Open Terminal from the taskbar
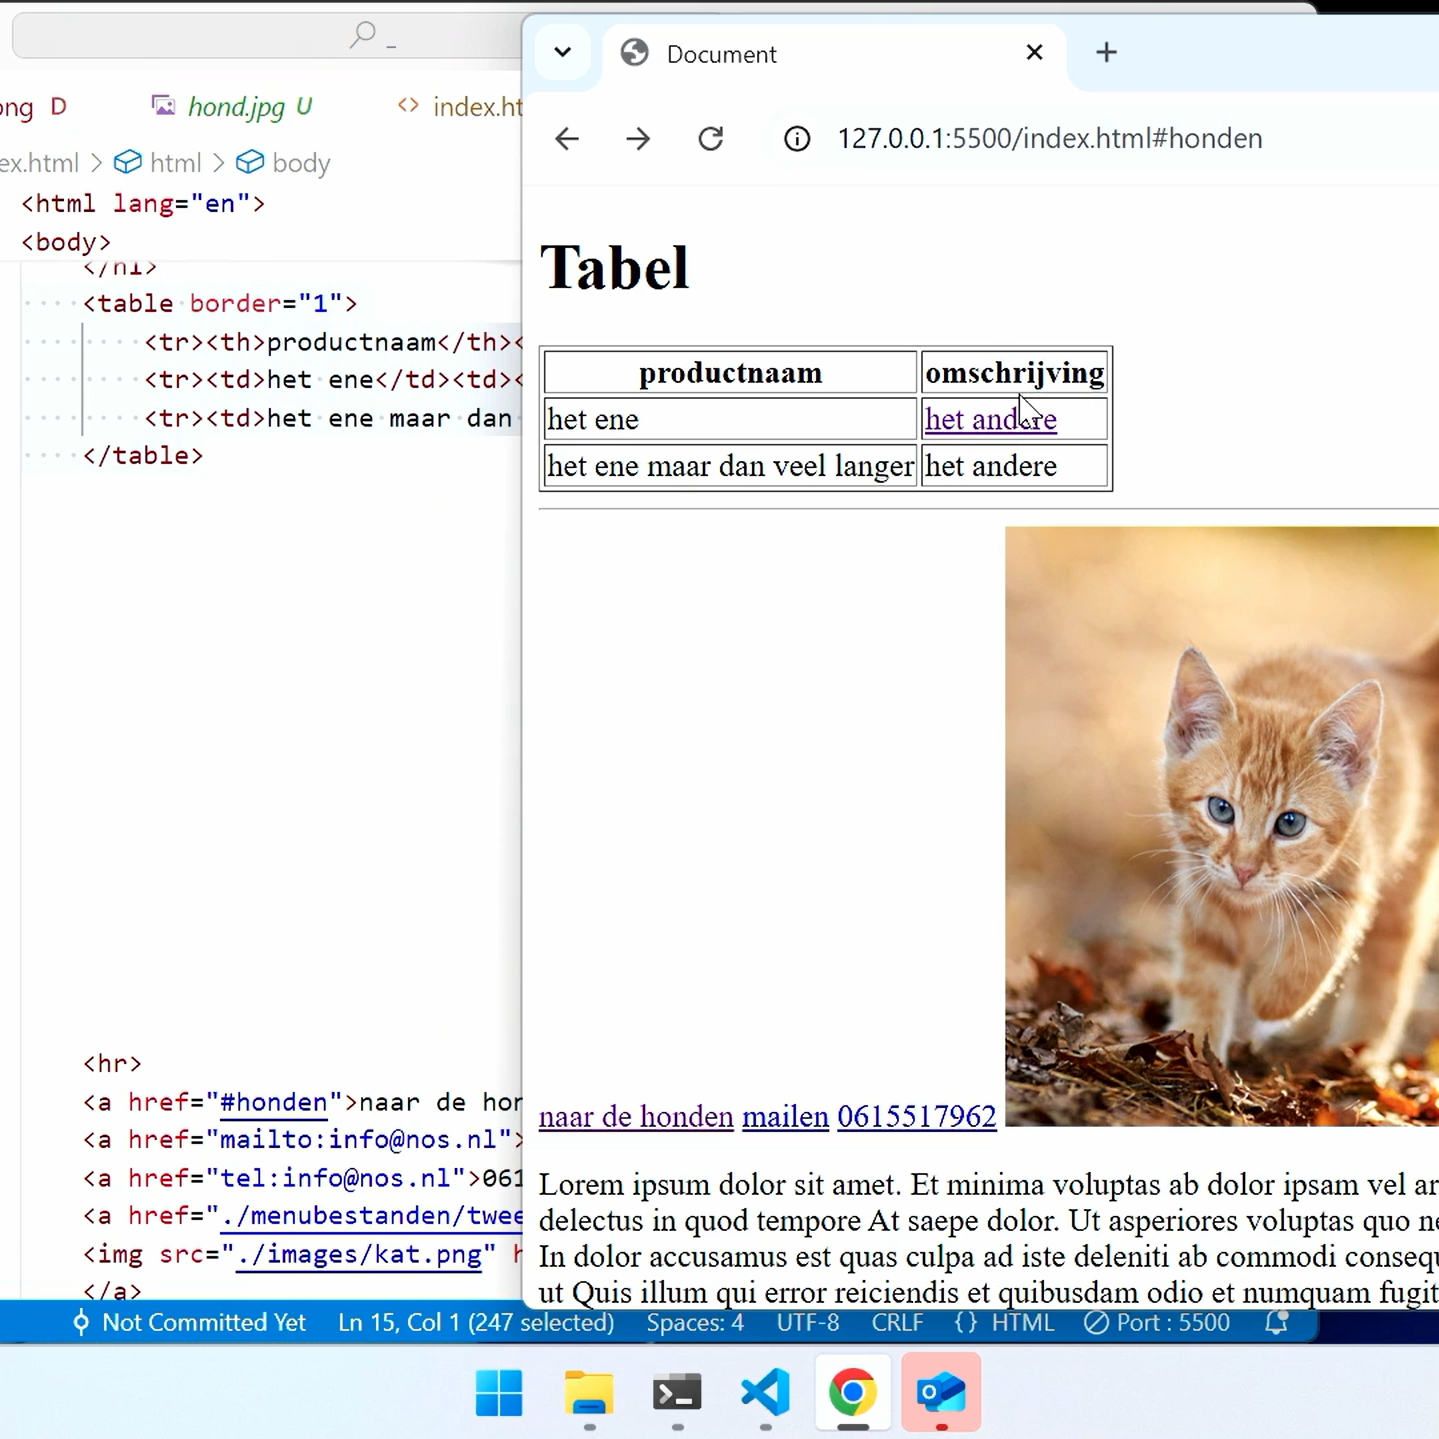Viewport: 1439px width, 1439px height. point(677,1392)
